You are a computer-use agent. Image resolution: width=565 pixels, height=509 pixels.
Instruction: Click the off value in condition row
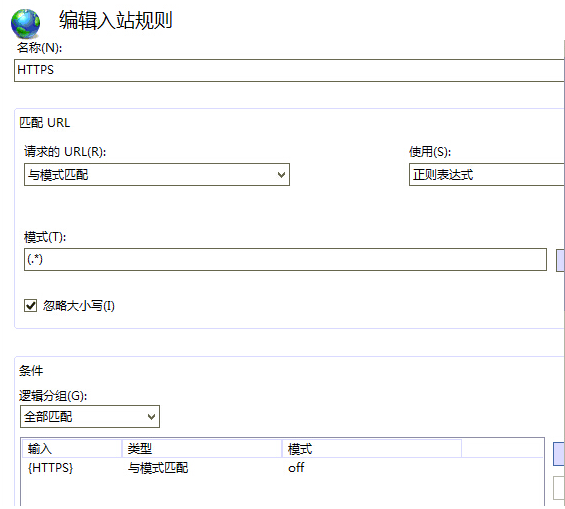coord(296,468)
